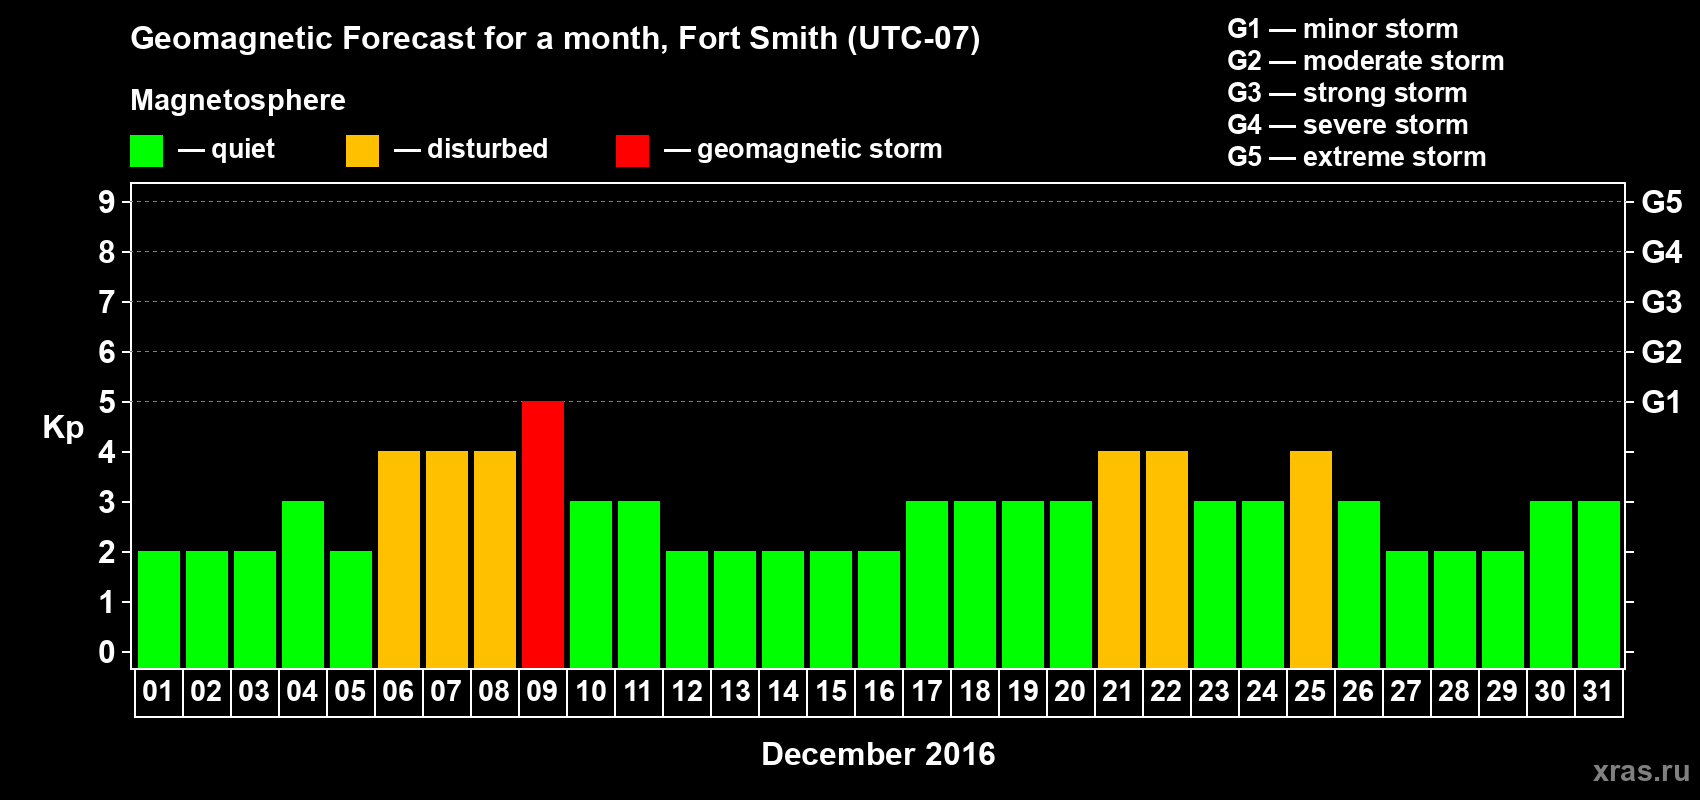This screenshot has height=800, width=1700.
Task: Click the 'geomagnetic storm' legend label
Action: click(820, 149)
